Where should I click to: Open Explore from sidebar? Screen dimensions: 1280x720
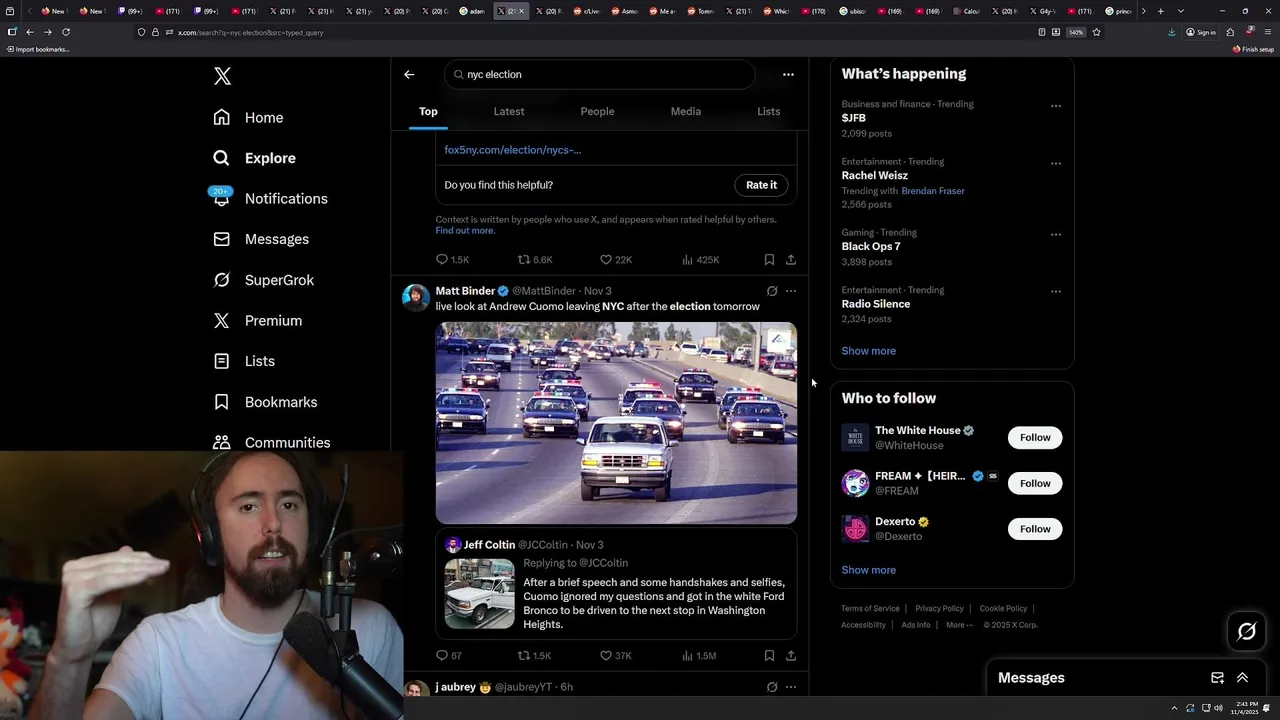click(x=255, y=158)
